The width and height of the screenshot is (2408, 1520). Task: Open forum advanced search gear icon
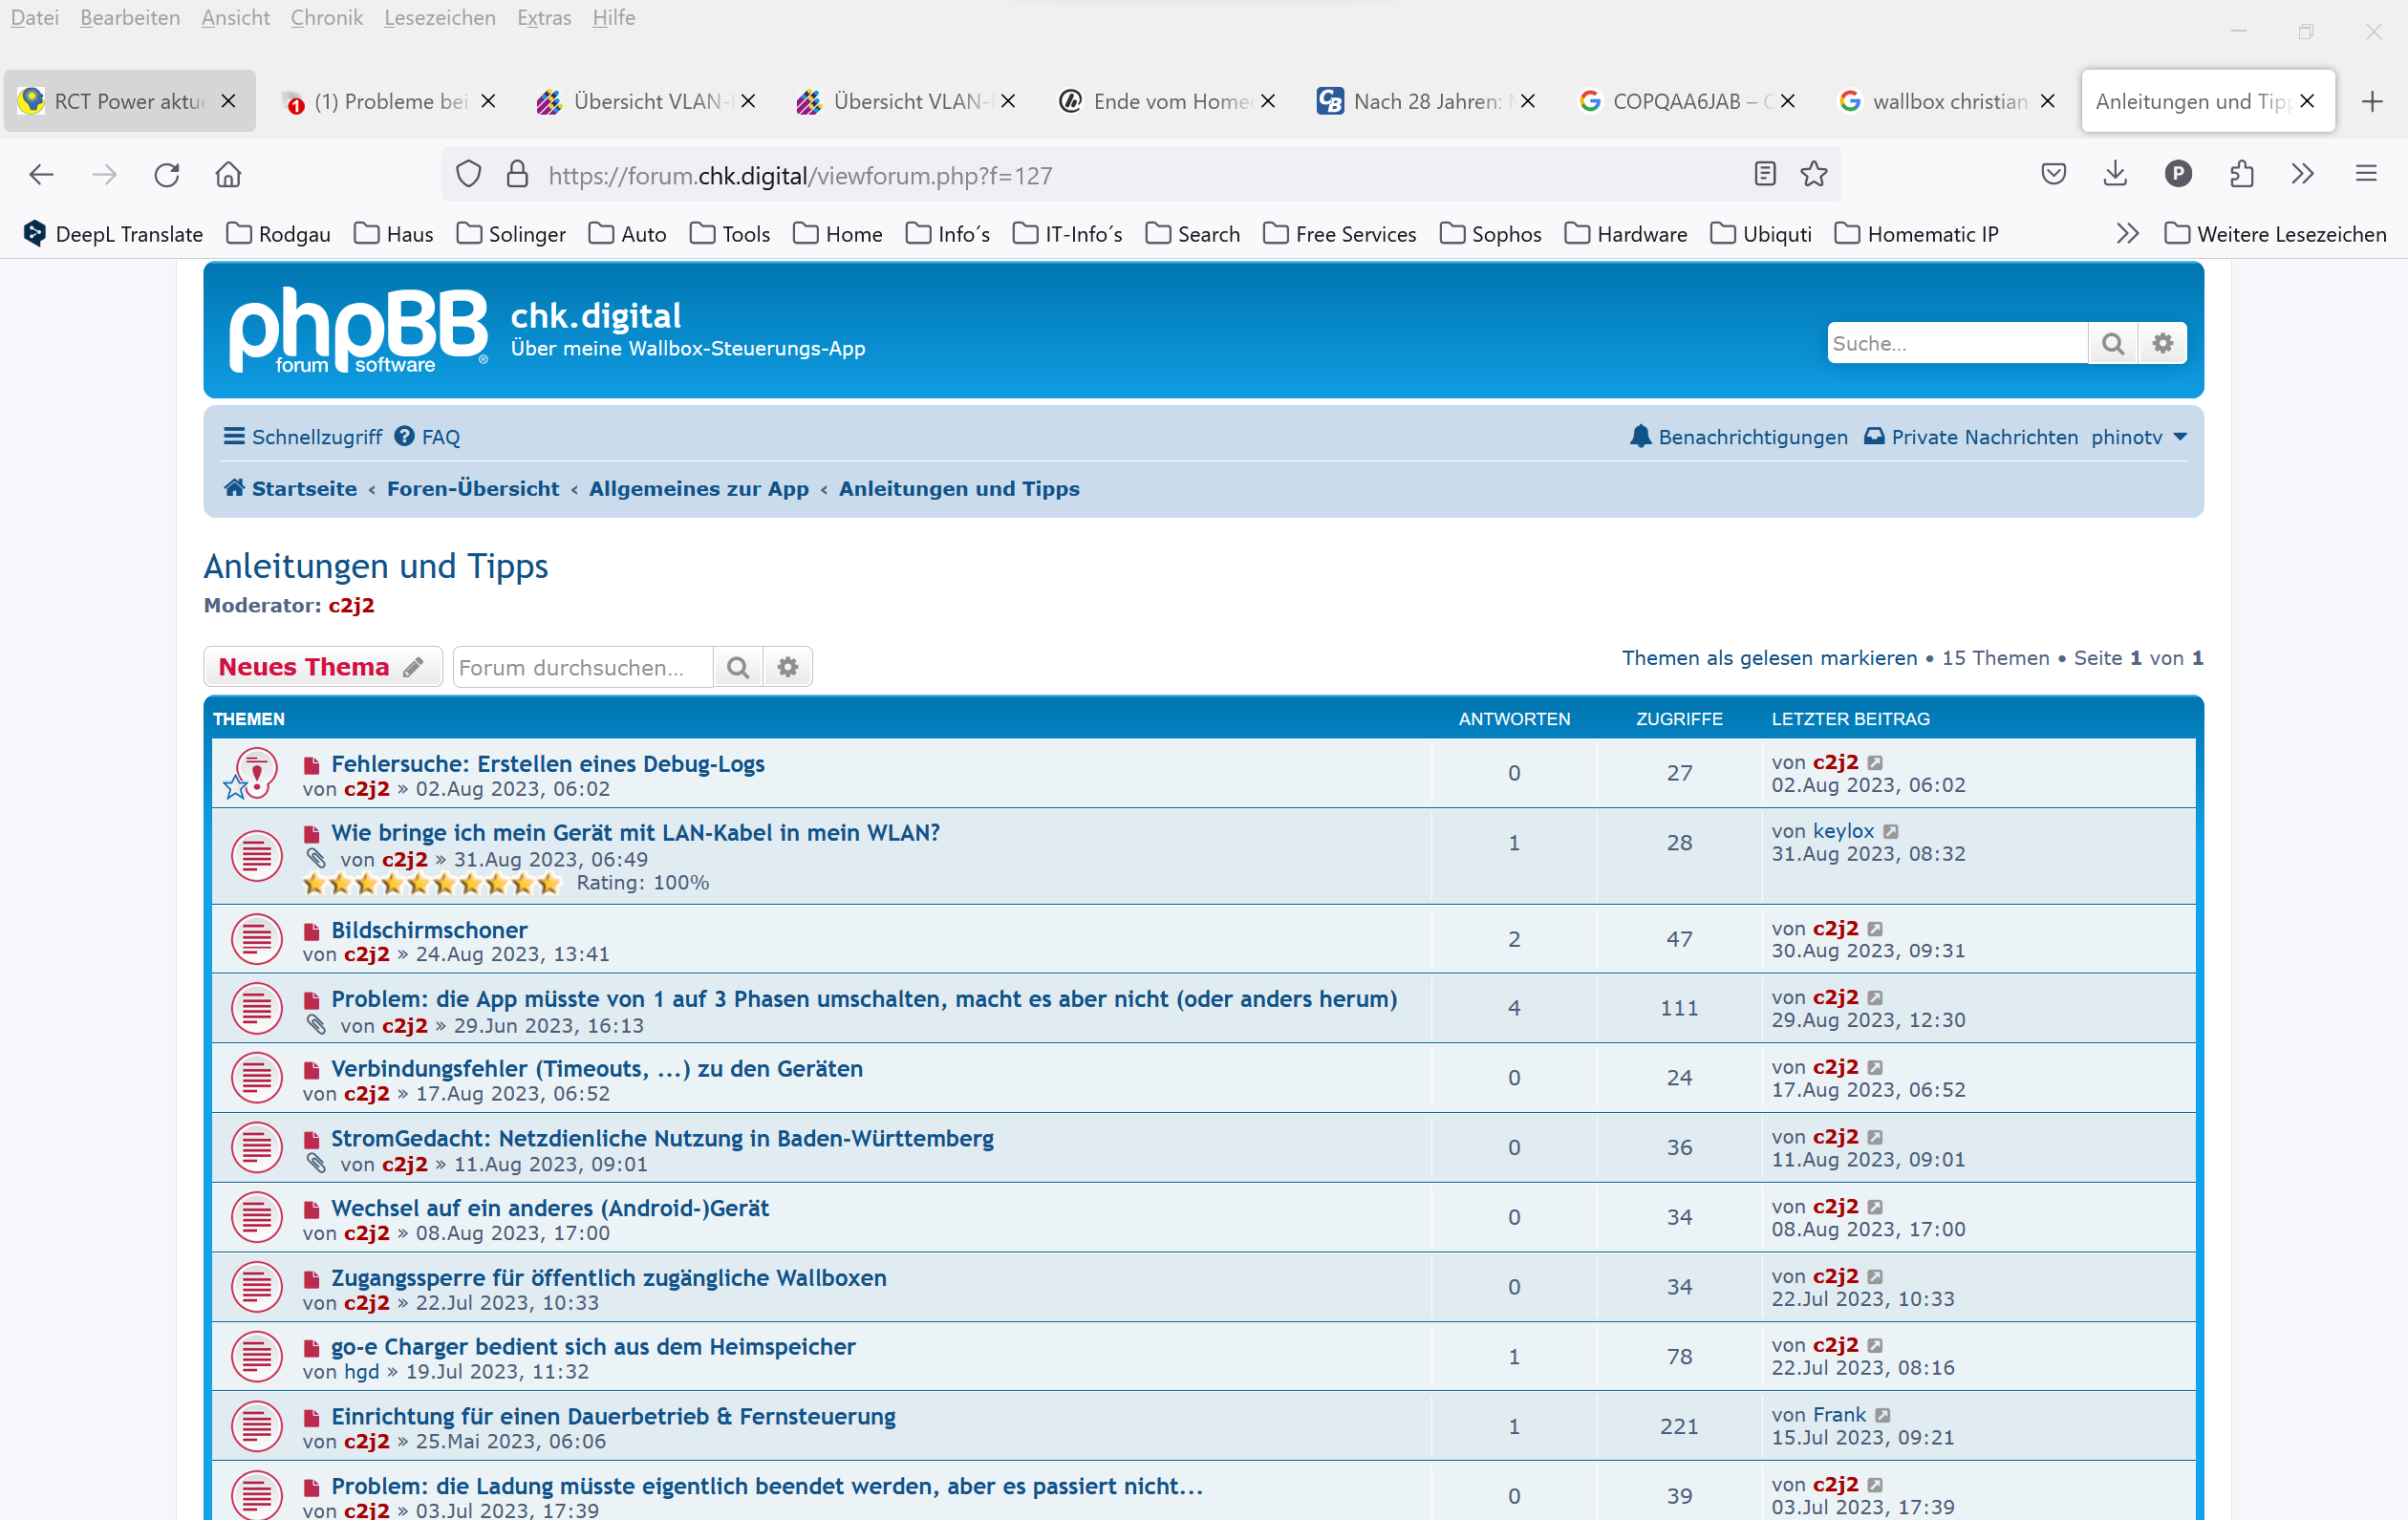click(x=788, y=667)
